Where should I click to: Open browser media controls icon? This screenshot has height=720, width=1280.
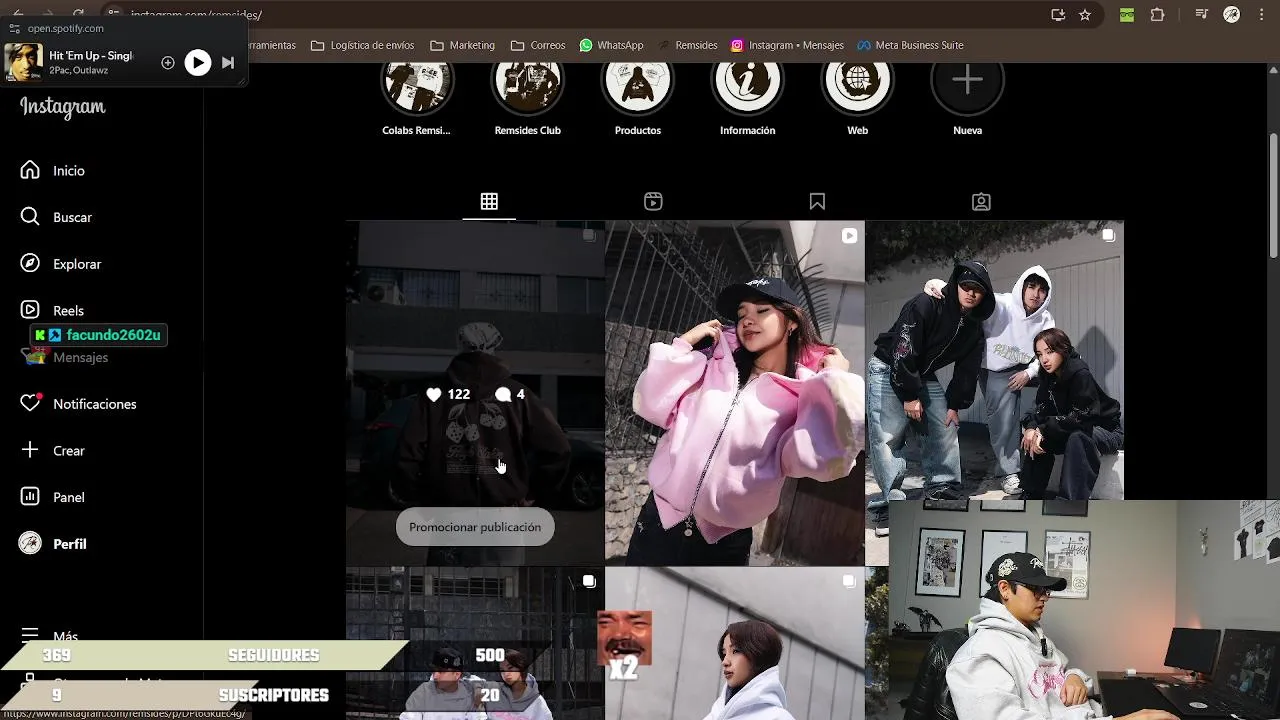coord(1203,15)
